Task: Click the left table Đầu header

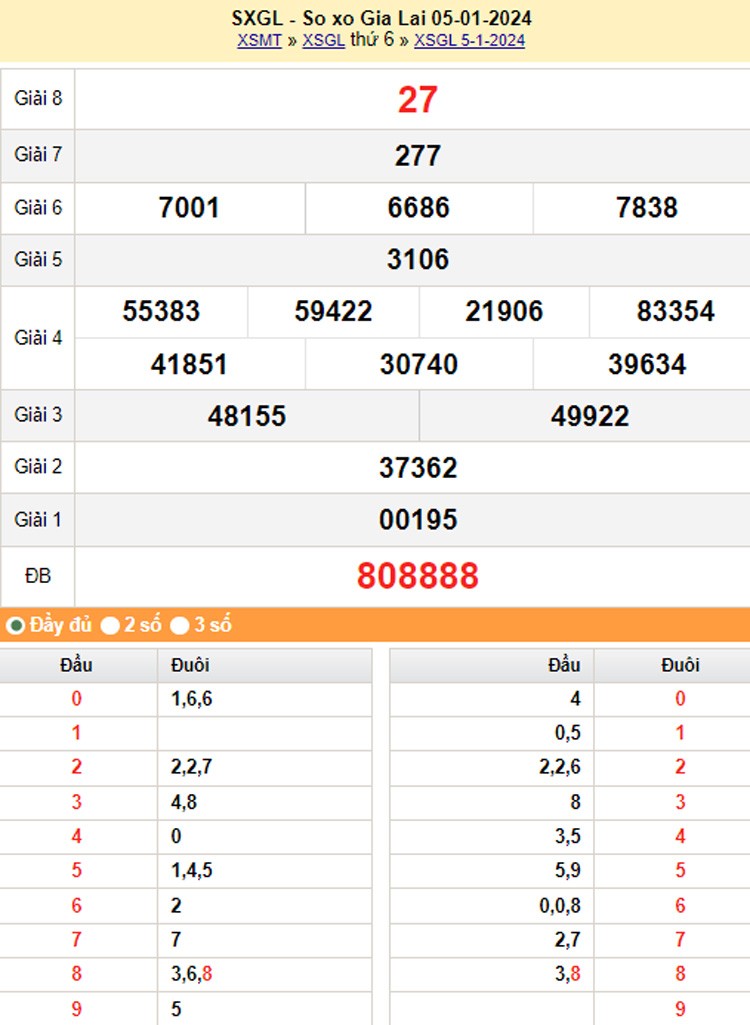Action: click(77, 665)
